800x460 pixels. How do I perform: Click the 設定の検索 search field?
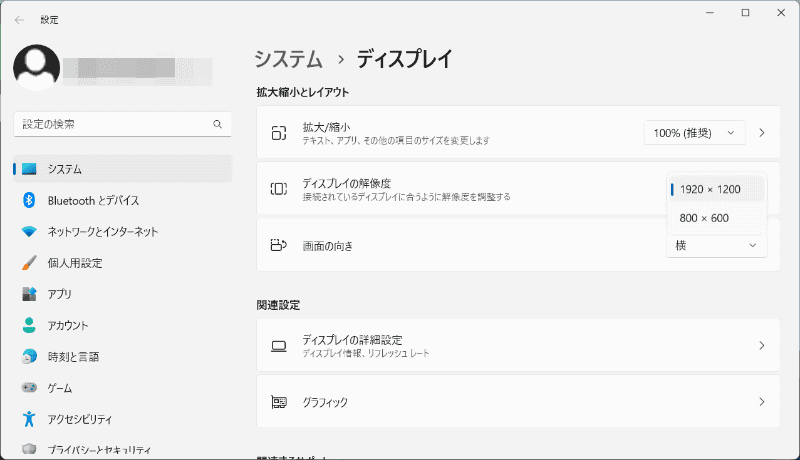122,124
